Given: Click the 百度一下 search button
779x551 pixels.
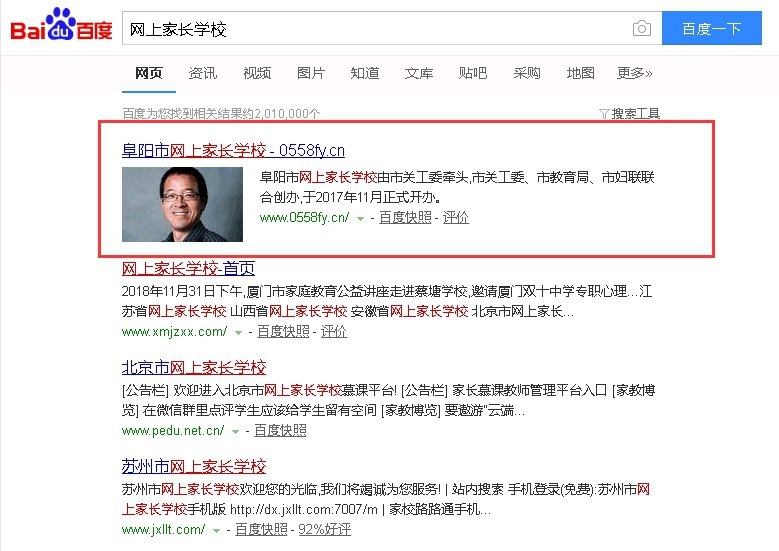Looking at the screenshot, I should (711, 28).
